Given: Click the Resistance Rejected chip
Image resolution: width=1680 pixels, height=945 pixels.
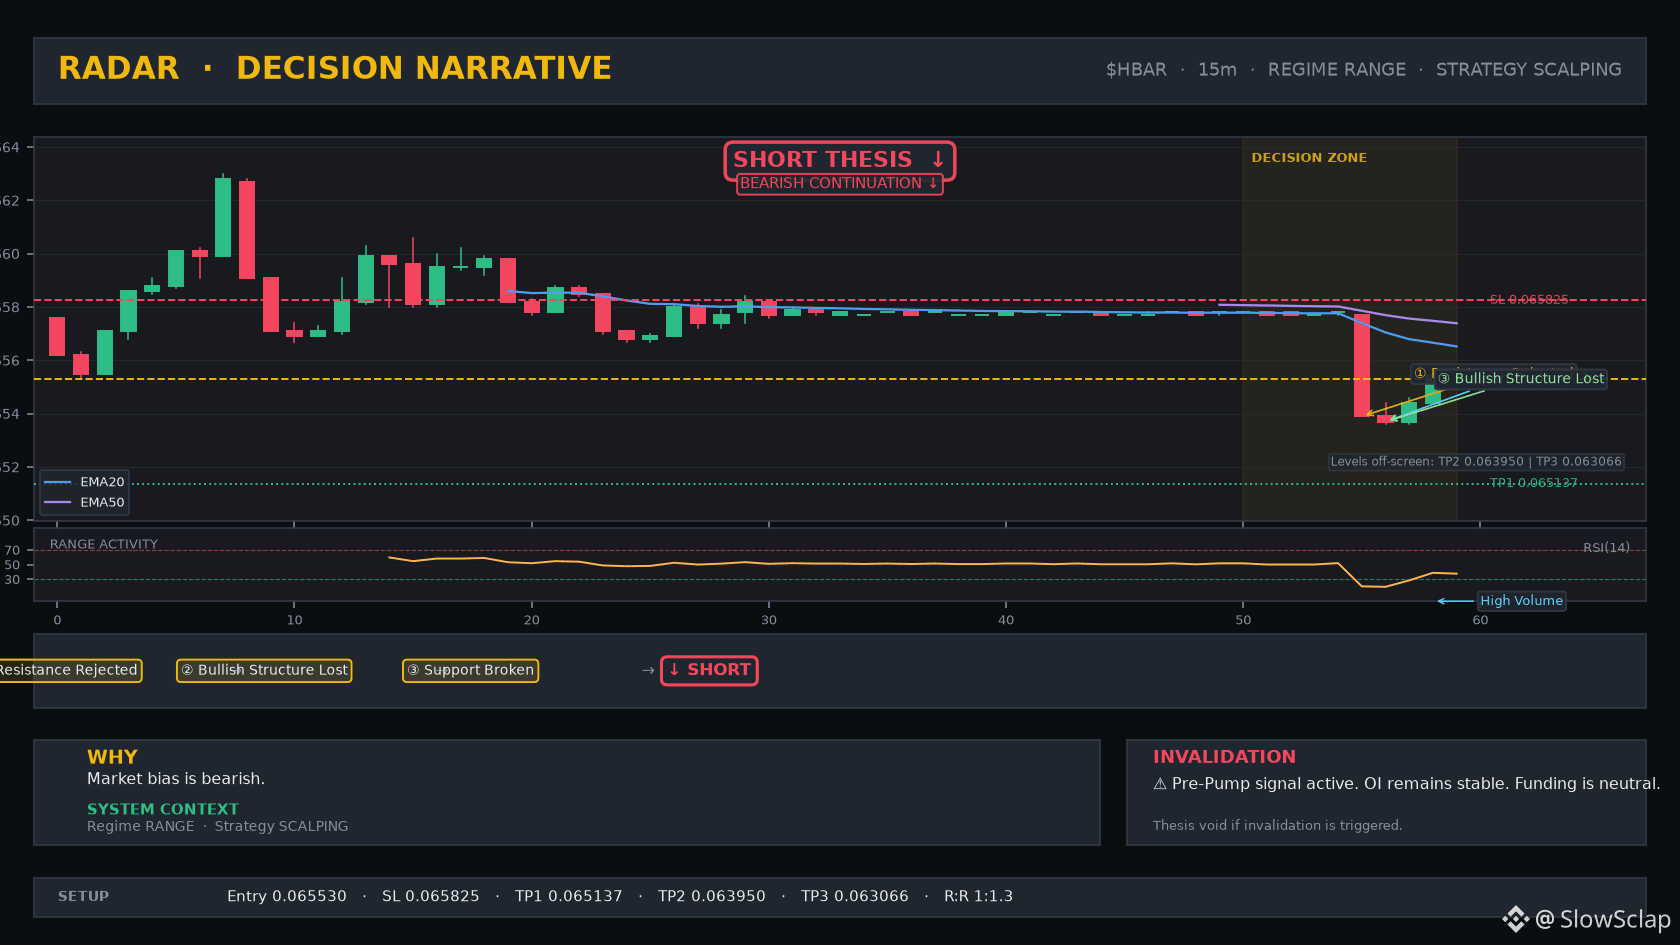Looking at the screenshot, I should pyautogui.click(x=69, y=670).
